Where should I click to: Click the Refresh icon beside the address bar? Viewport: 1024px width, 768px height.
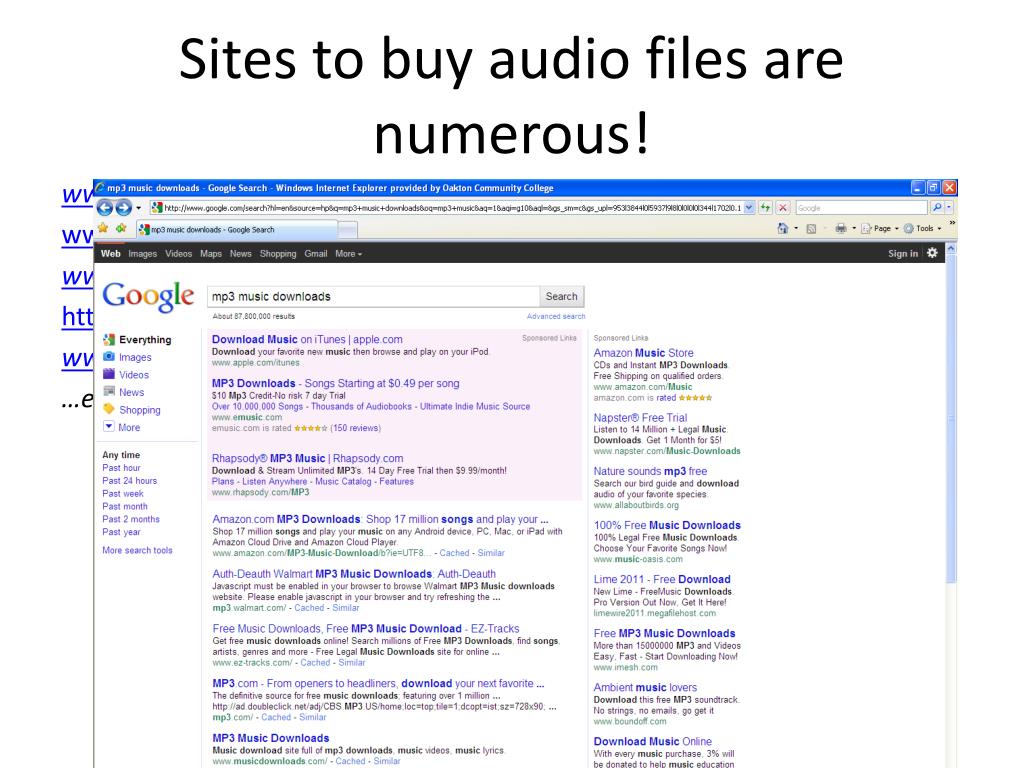click(765, 208)
